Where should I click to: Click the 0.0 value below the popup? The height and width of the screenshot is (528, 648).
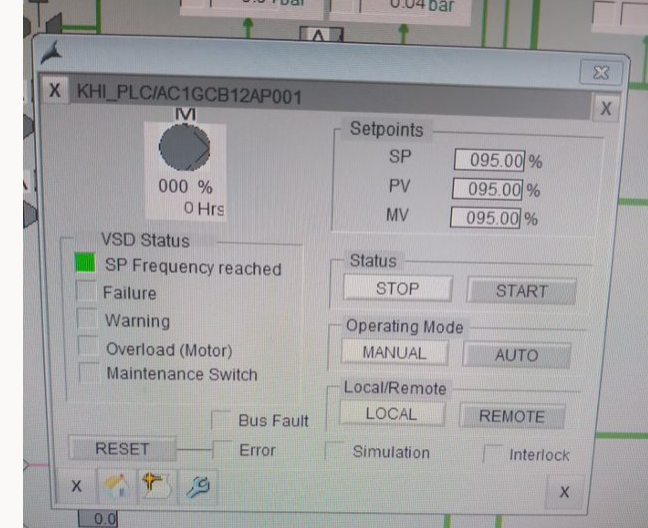(x=98, y=519)
